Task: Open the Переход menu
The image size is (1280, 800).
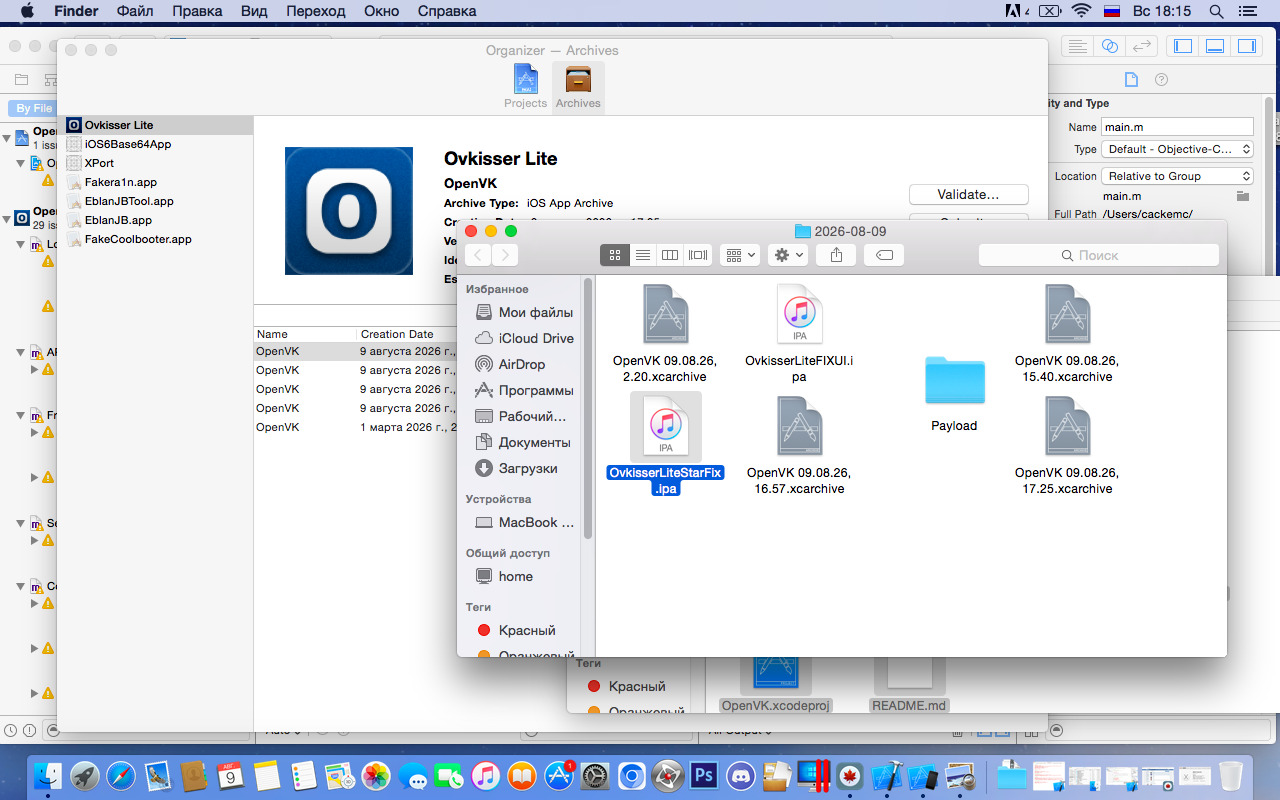Action: point(315,11)
